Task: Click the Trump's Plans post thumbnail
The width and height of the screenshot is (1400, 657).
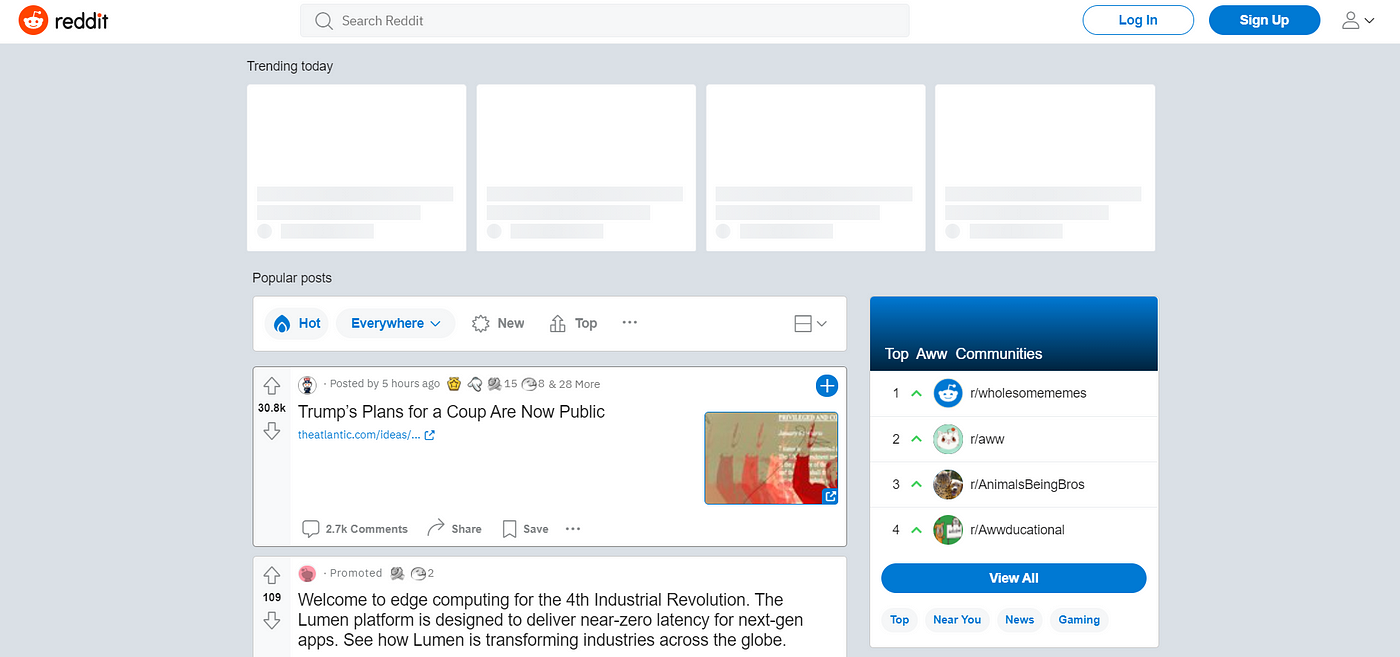Action: click(x=771, y=458)
